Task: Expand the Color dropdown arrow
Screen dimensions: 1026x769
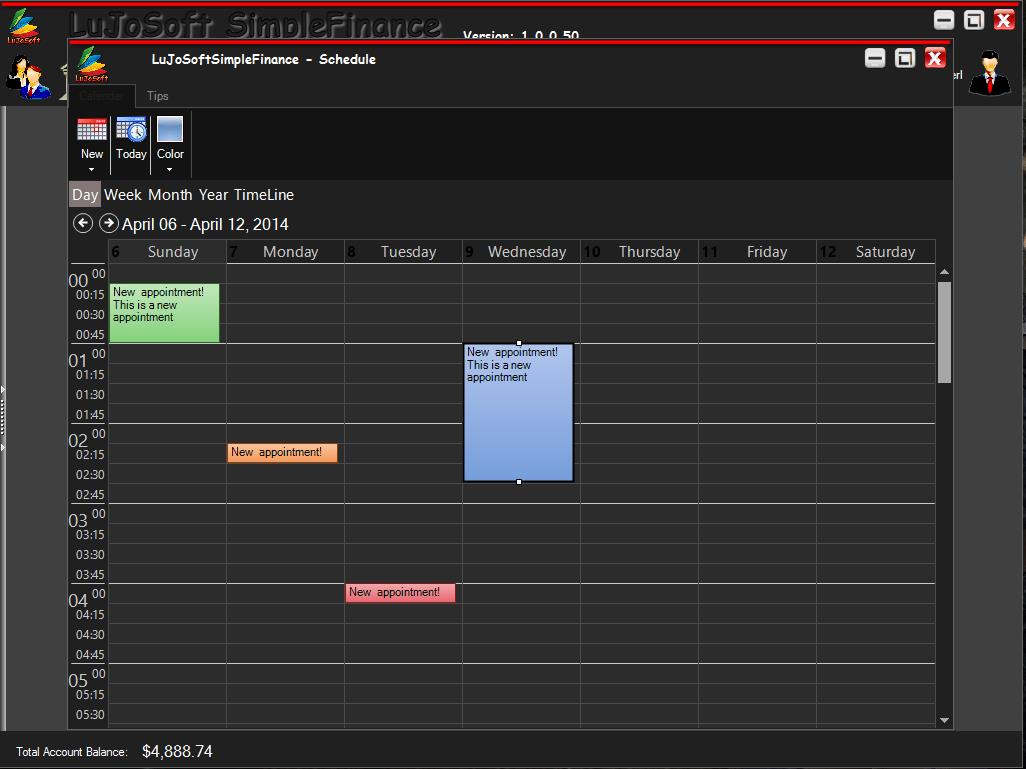Action: tap(169, 170)
